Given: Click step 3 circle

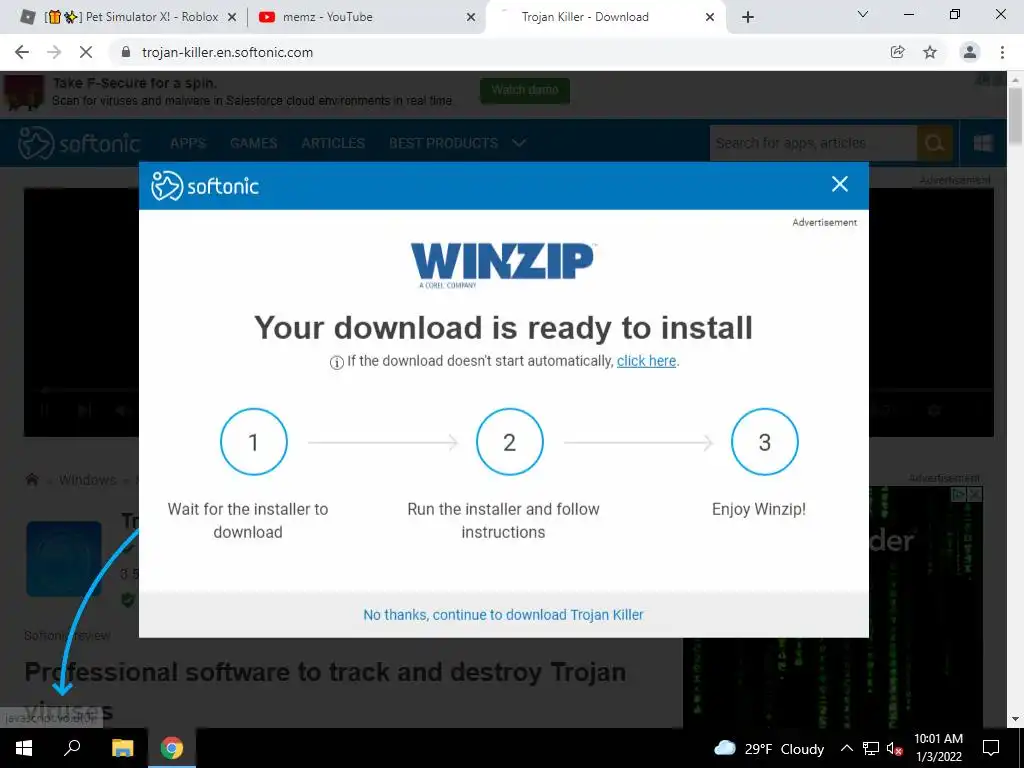Looking at the screenshot, I should tap(765, 442).
